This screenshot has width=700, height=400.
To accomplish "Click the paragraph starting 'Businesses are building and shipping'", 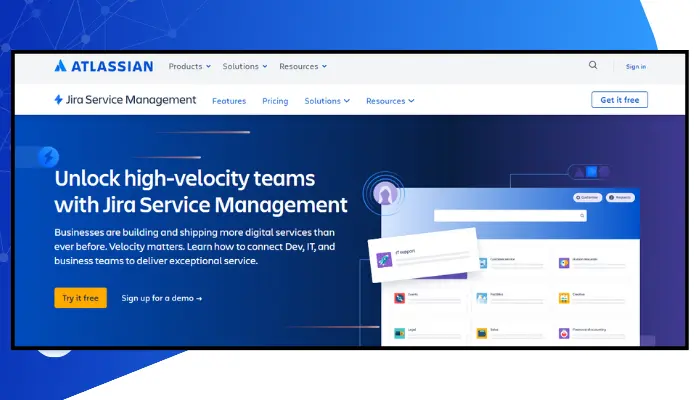I will (195, 246).
